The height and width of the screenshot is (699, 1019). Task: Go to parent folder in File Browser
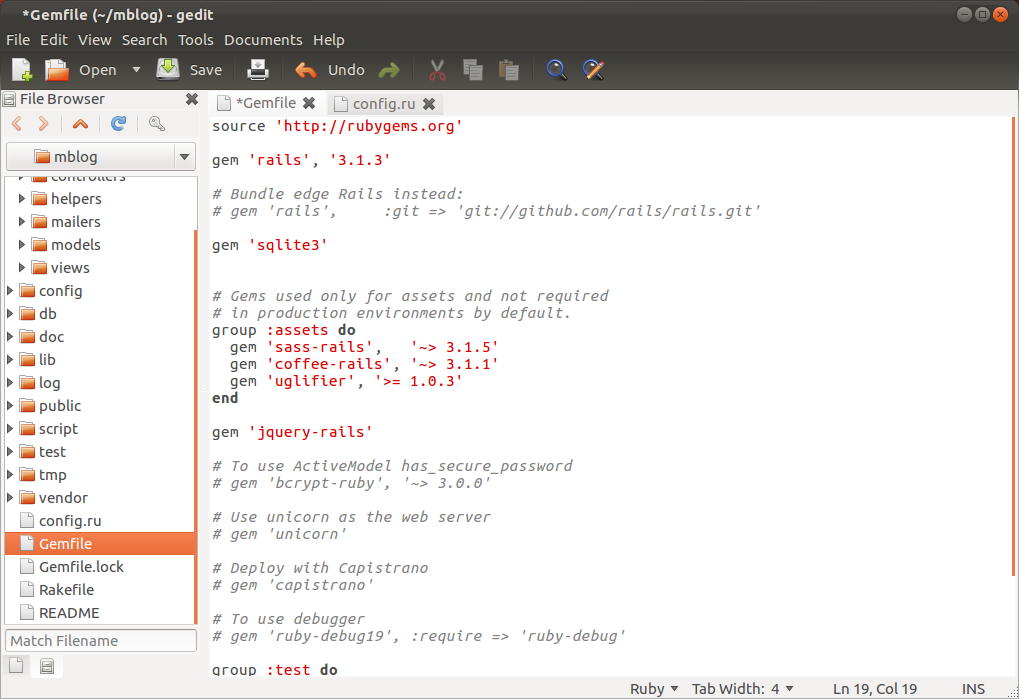tap(80, 124)
